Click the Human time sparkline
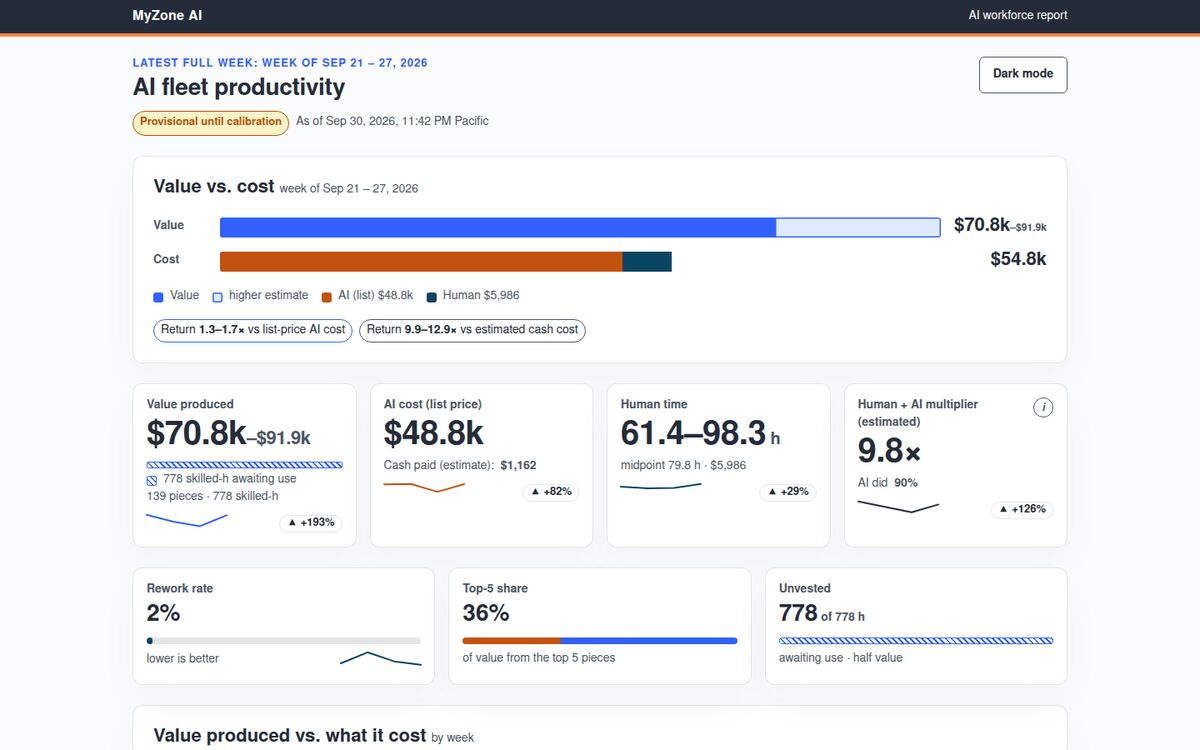This screenshot has width=1200, height=750. click(661, 486)
